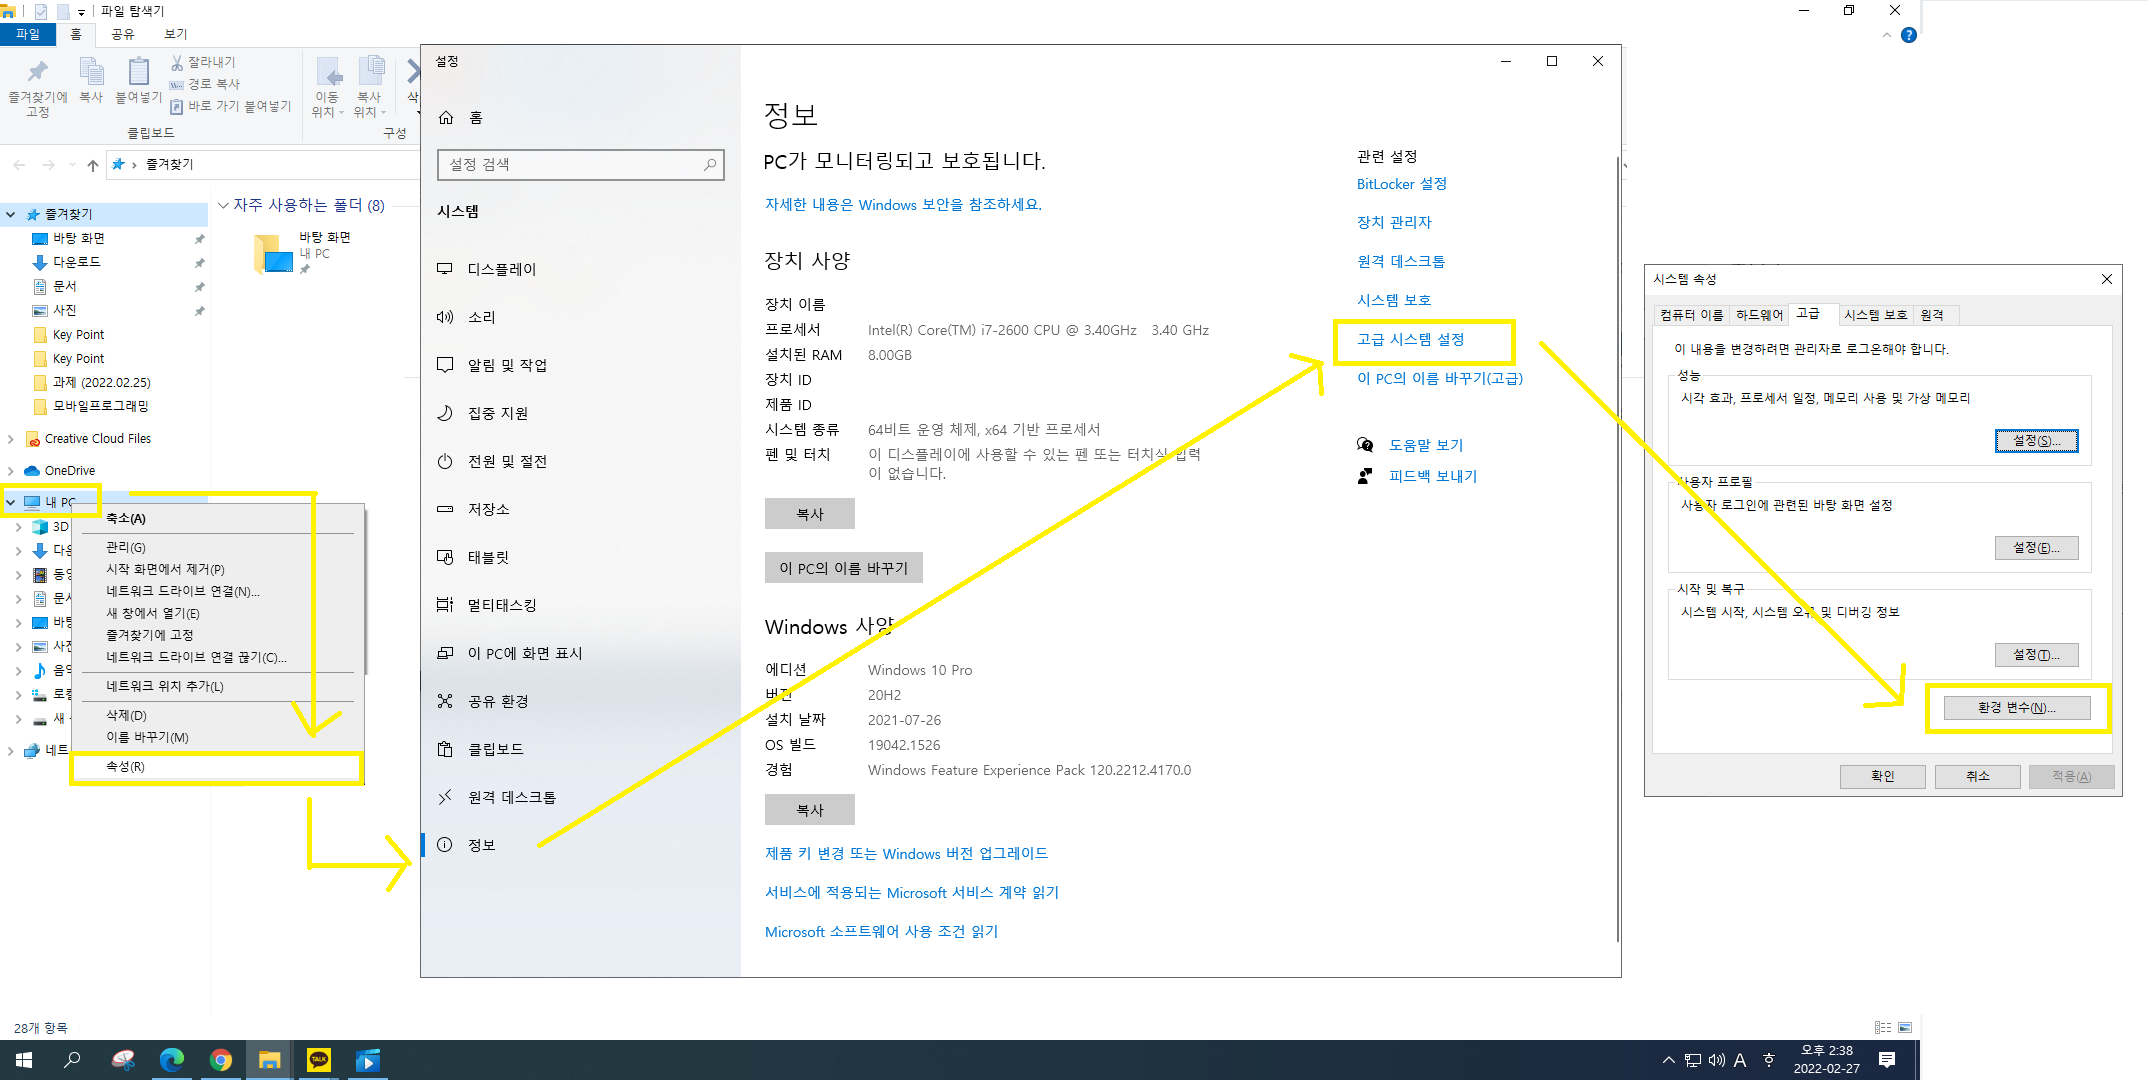Viewport: 2148px width, 1080px height.
Task: Open Remote (원격) tab in System Properties
Action: [x=1932, y=315]
